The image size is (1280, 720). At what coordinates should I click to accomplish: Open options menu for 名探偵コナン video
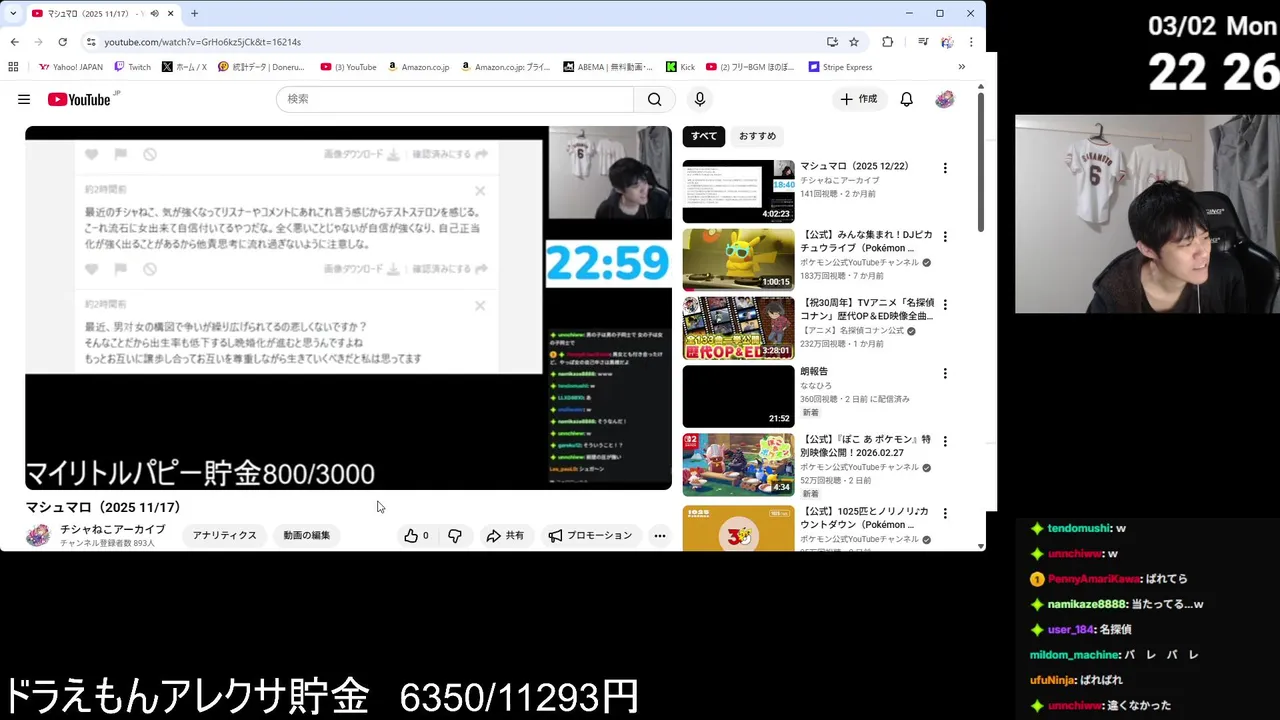click(x=945, y=305)
